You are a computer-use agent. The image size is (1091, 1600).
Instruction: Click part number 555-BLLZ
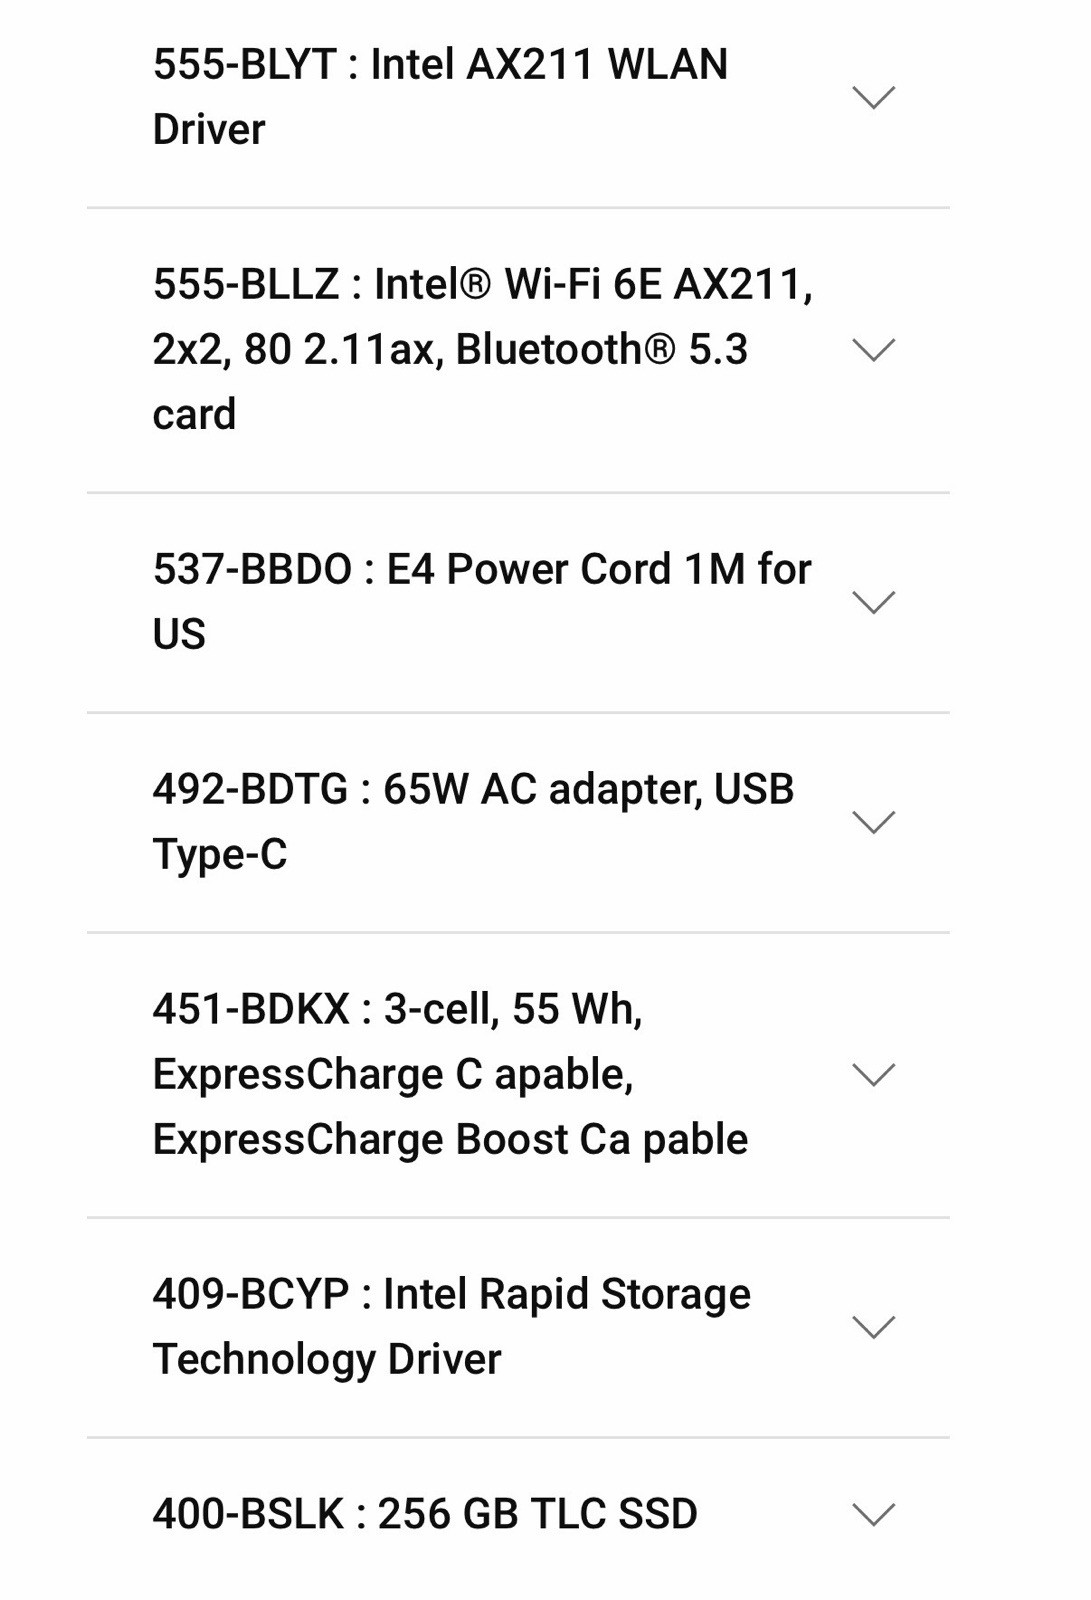tap(246, 285)
